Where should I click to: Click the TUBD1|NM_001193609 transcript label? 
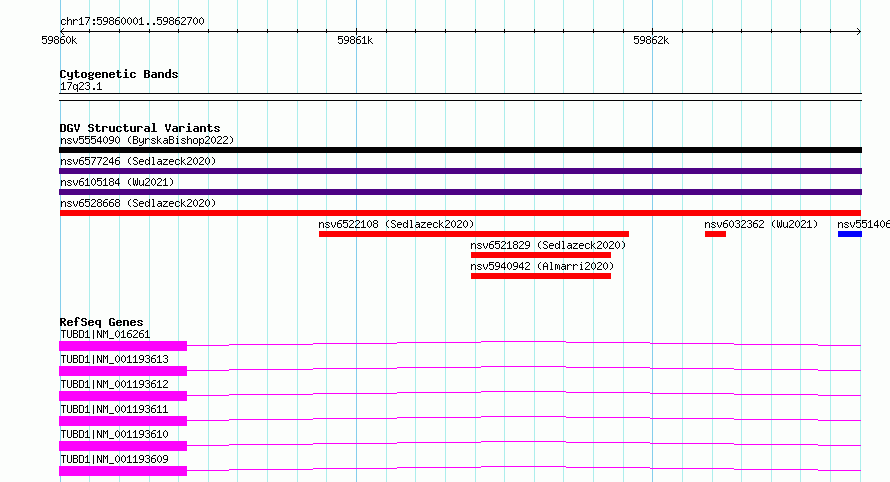coord(114,459)
